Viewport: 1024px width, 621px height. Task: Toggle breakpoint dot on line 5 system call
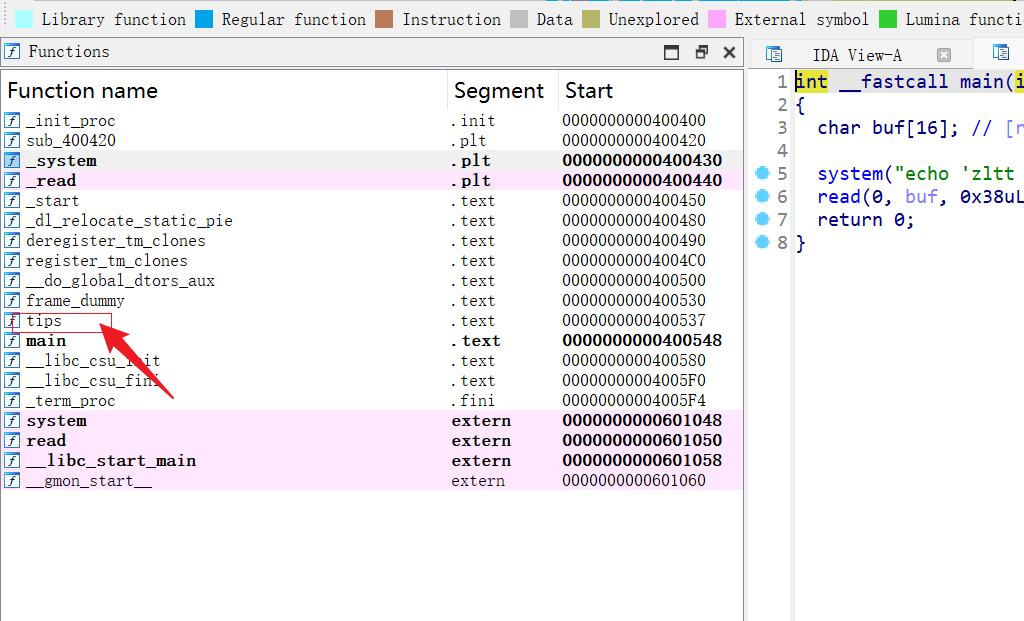click(762, 174)
